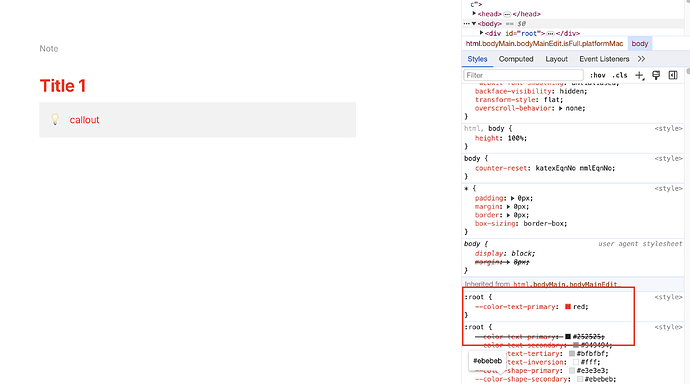Open the Event Listeners tab
The image size is (690, 384).
point(604,59)
